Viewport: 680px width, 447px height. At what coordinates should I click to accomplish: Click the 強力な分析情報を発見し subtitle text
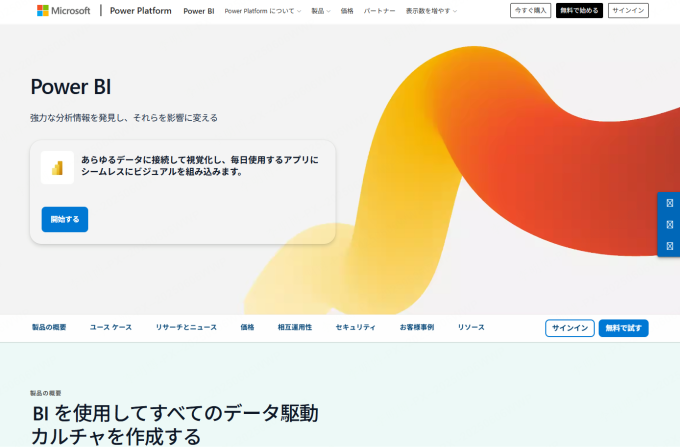[124, 118]
